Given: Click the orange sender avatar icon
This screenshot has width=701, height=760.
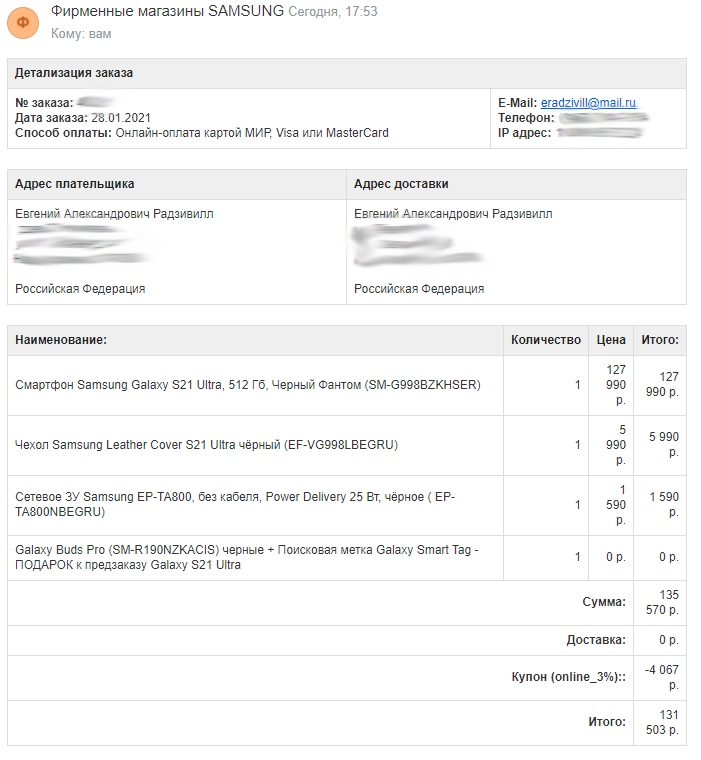Looking at the screenshot, I should click(23, 23).
